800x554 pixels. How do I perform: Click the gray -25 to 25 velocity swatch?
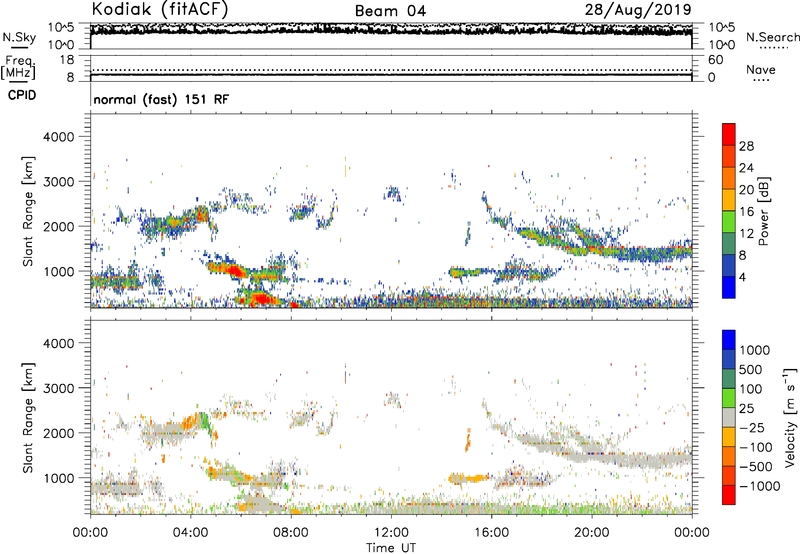pyautogui.click(x=729, y=418)
